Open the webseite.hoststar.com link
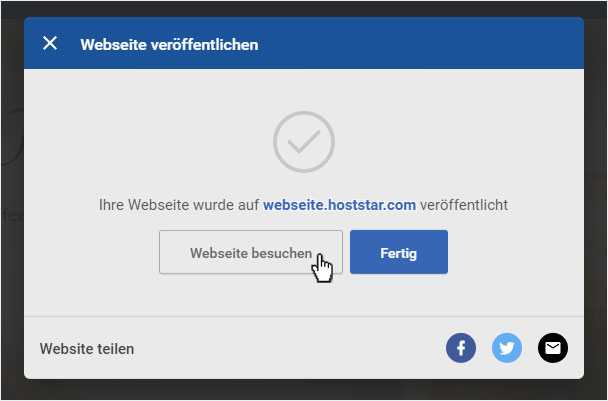The image size is (608, 401). point(339,205)
